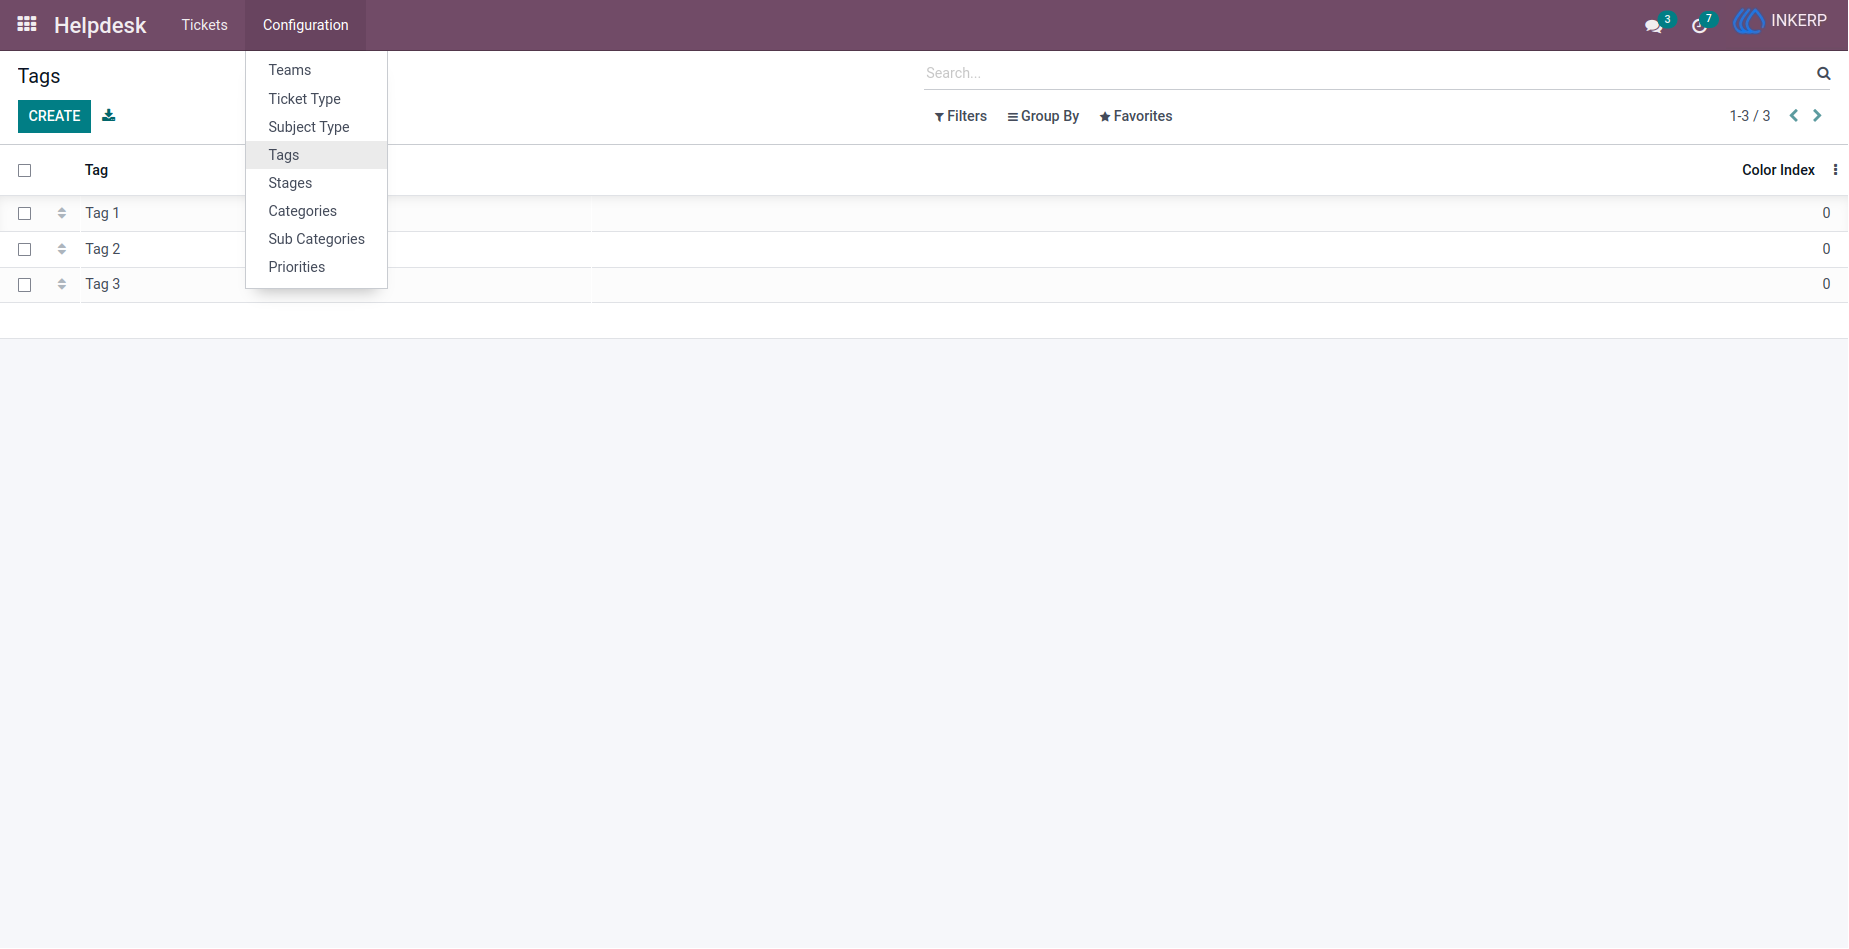Focus the Search input field
Screen dimensions: 1849x949
[1368, 73]
